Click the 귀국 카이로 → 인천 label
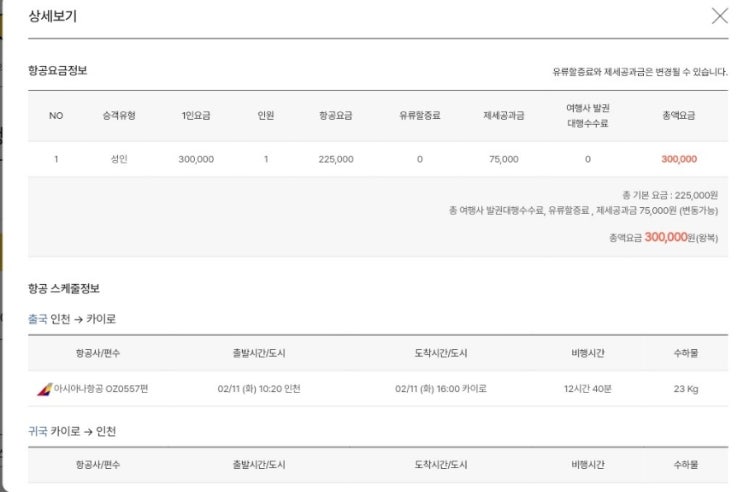Screen dimensions: 743x492 (72, 431)
